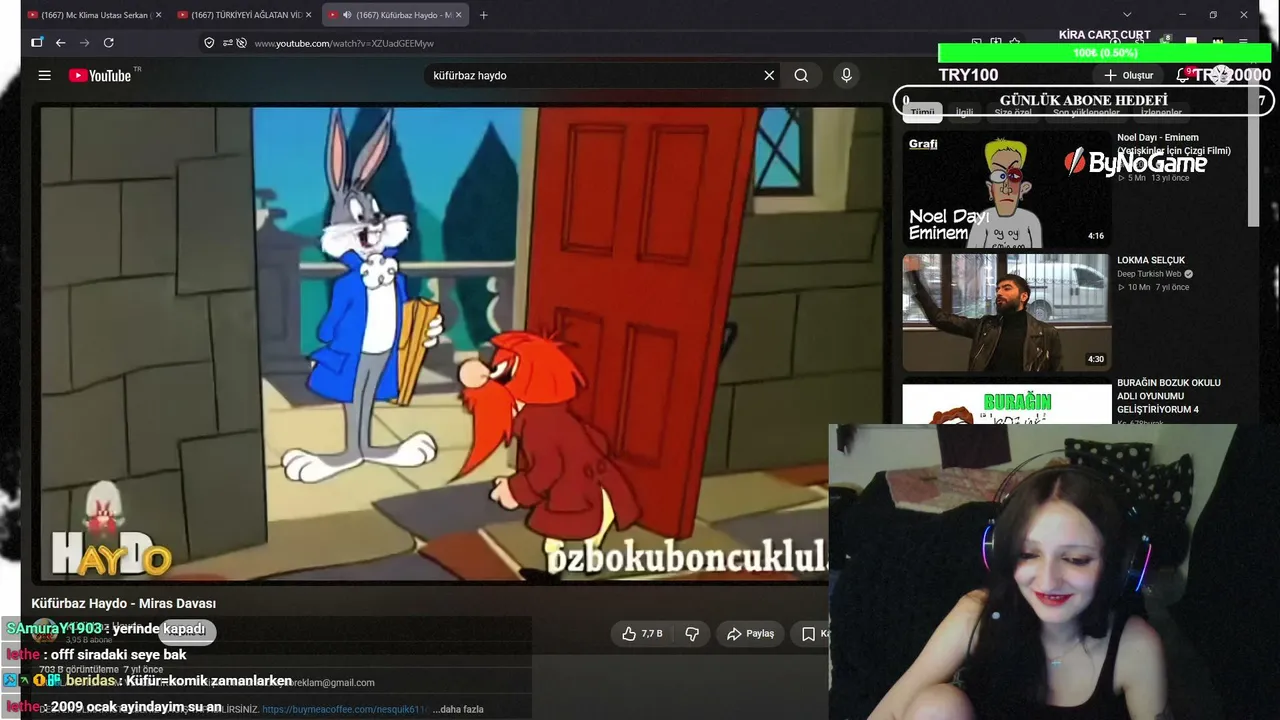Go to the YouTube home logo
The width and height of the screenshot is (1280, 720).
point(100,75)
